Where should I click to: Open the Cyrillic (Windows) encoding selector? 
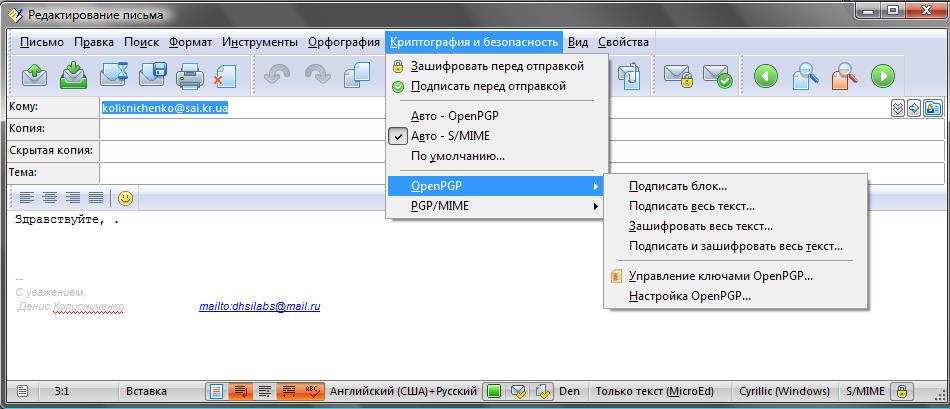[784, 391]
